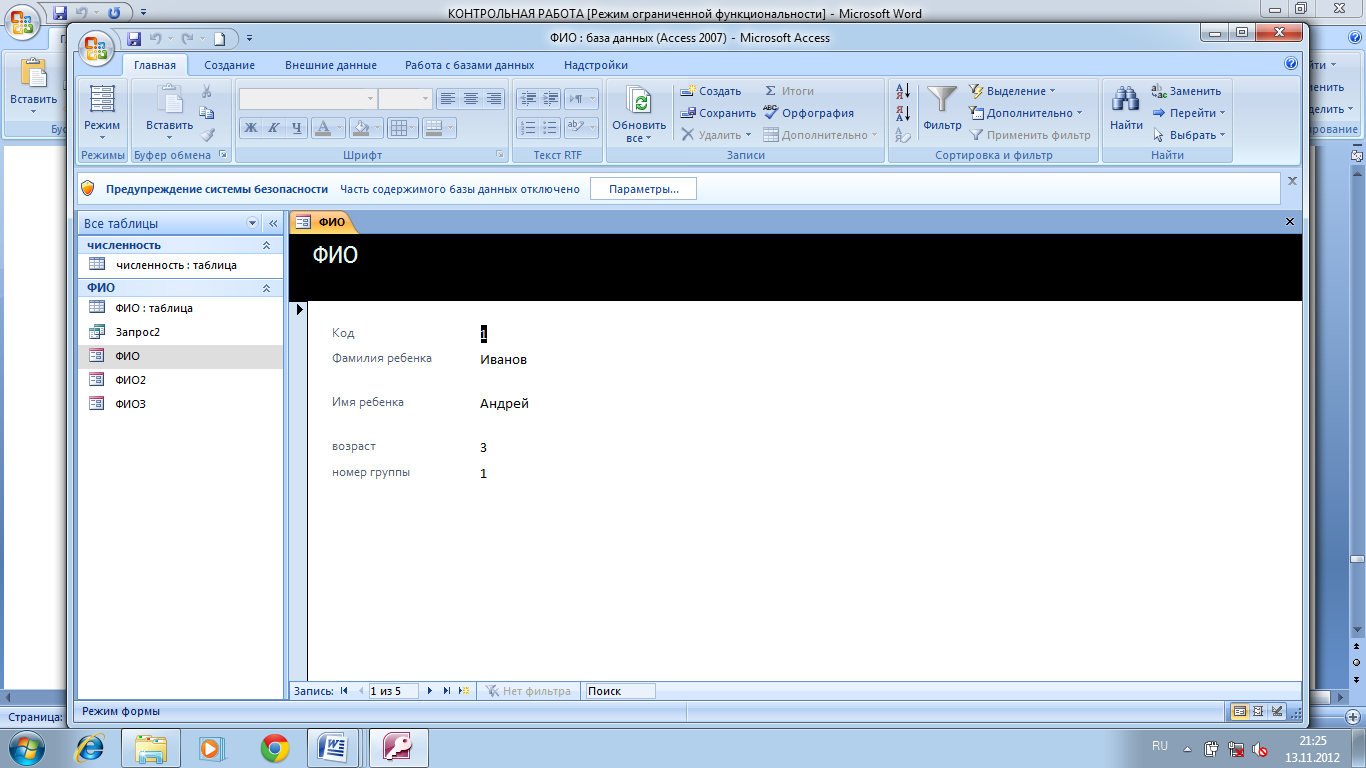1366x768 pixels.
Task: Open Дополнительно filter options dropdown
Action: pyautogui.click(x=1027, y=113)
